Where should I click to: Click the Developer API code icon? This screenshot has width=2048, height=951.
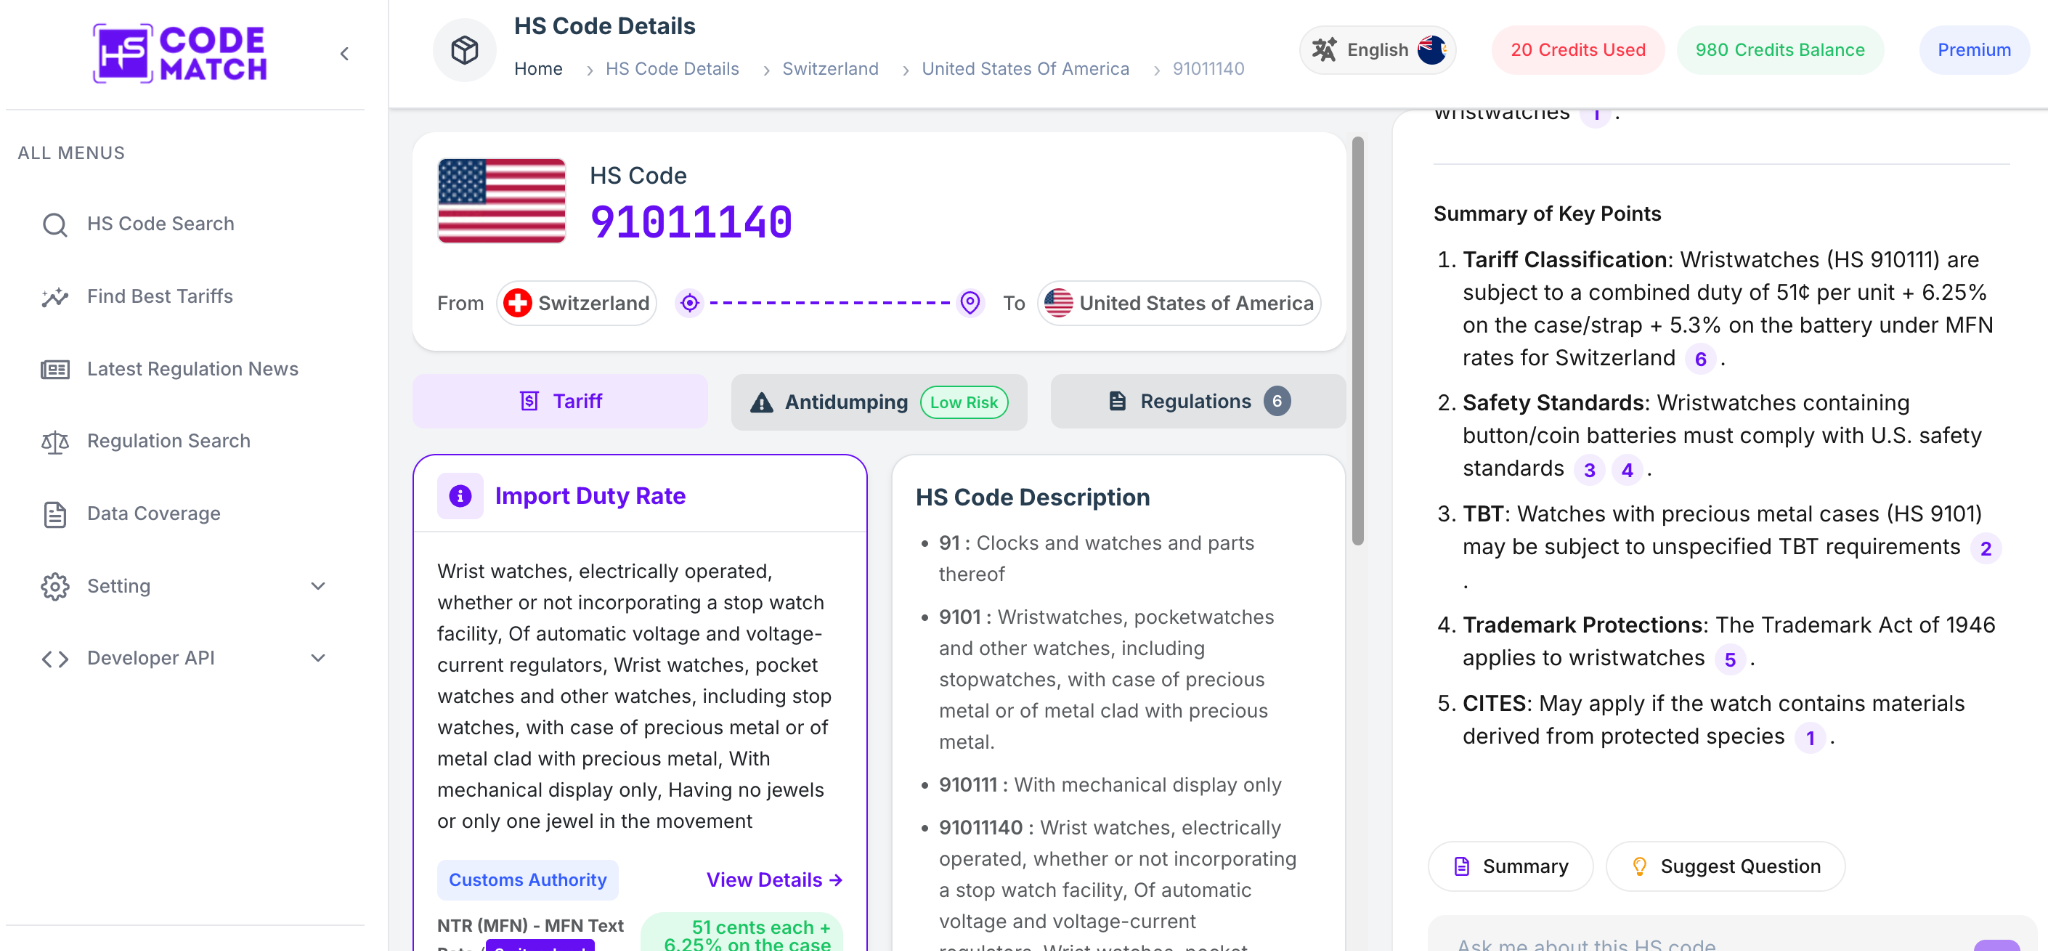(x=55, y=659)
